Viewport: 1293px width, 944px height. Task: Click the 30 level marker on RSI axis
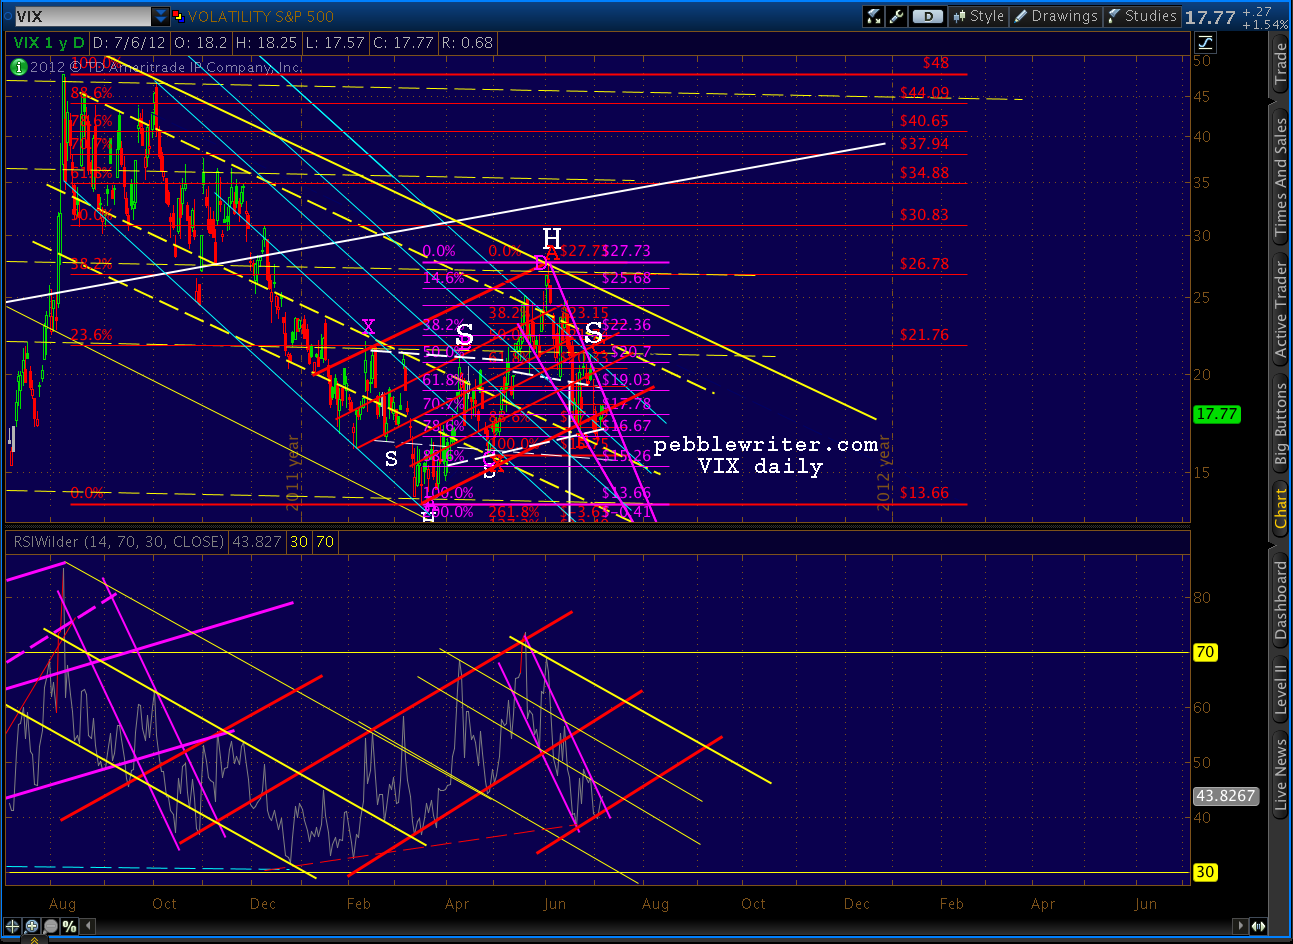[x=1205, y=872]
